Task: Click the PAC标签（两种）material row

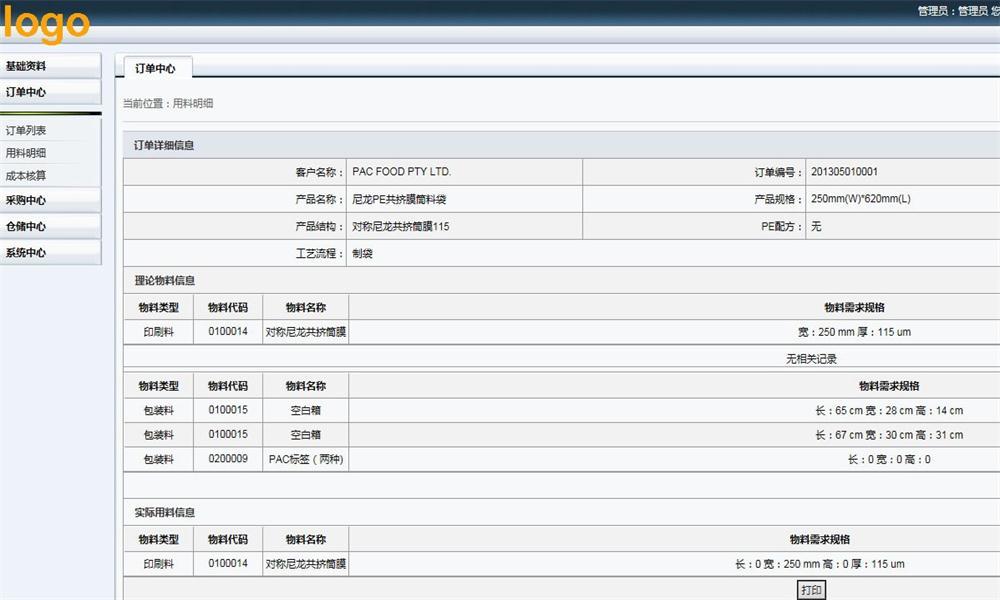Action: 306,460
